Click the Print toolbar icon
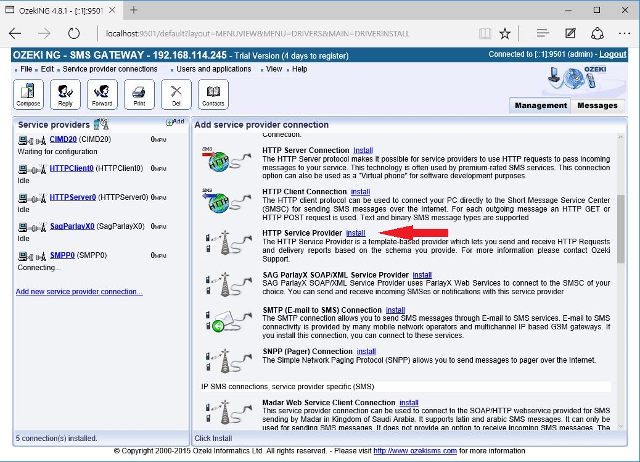 pyautogui.click(x=139, y=95)
